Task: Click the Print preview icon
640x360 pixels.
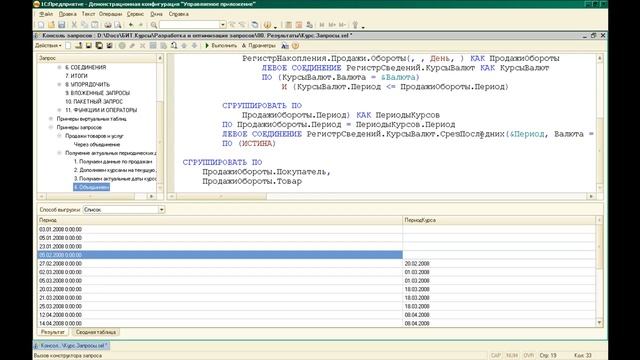Action: pyautogui.click(x=118, y=25)
